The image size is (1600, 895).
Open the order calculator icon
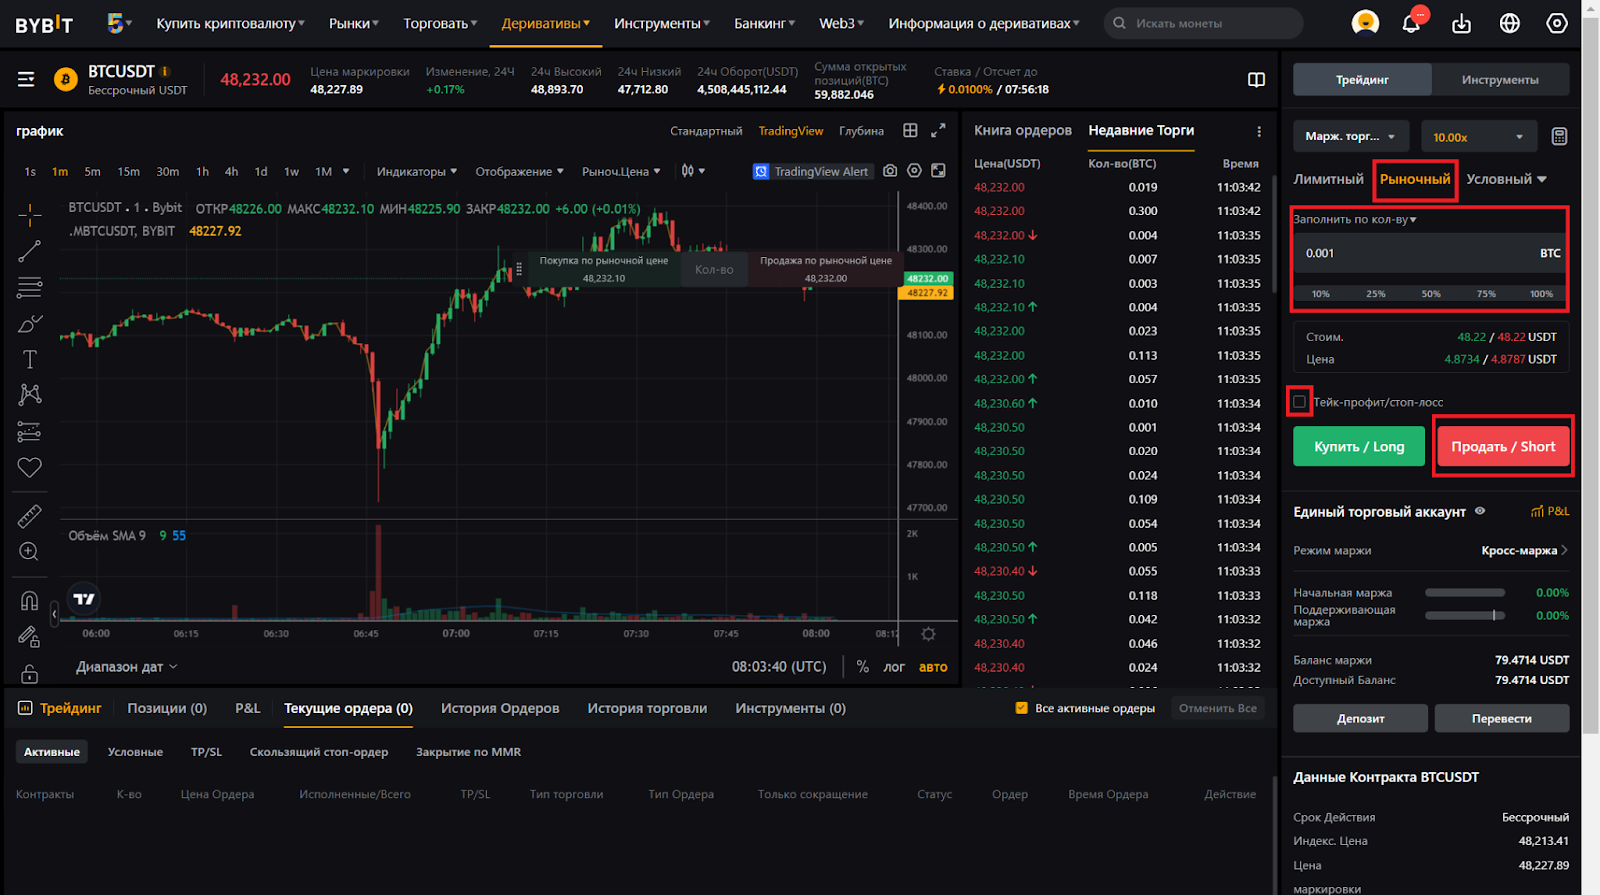tap(1559, 136)
